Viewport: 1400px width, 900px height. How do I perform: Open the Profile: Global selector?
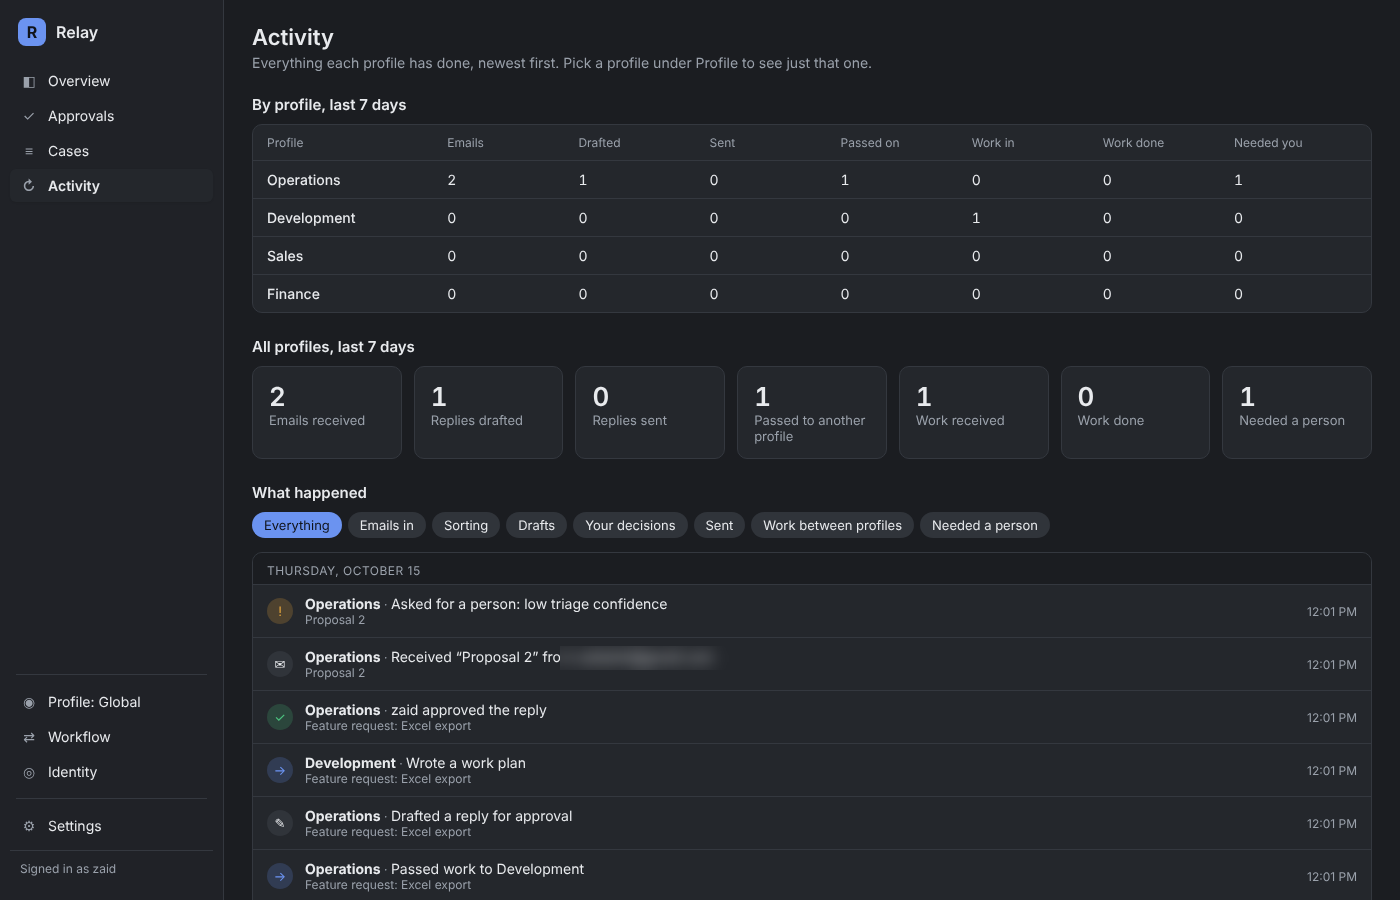click(111, 702)
